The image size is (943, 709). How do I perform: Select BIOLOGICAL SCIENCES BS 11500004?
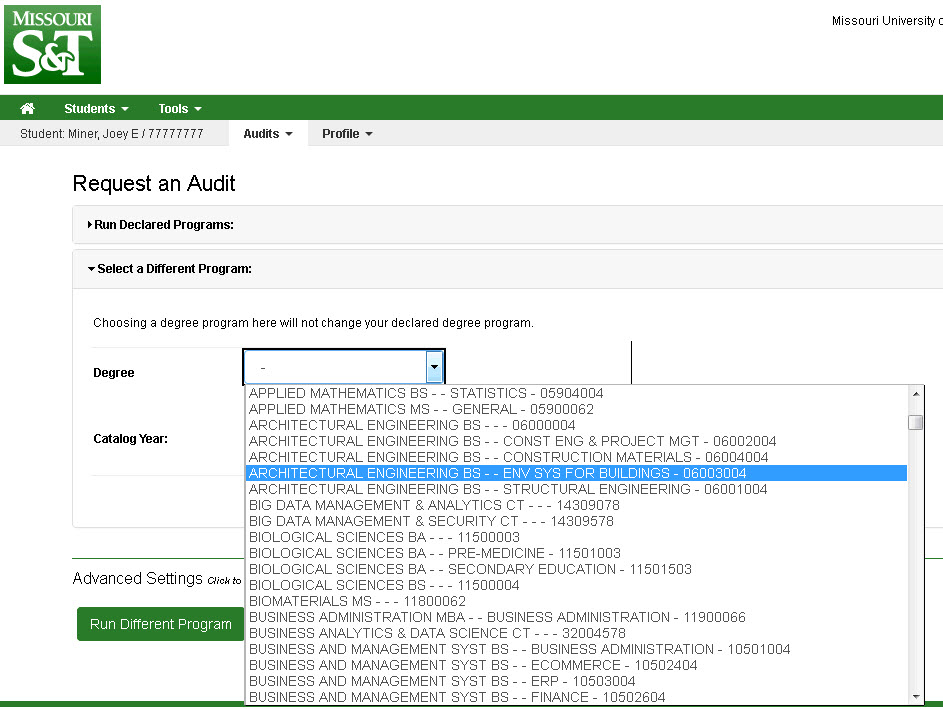[x=576, y=585]
